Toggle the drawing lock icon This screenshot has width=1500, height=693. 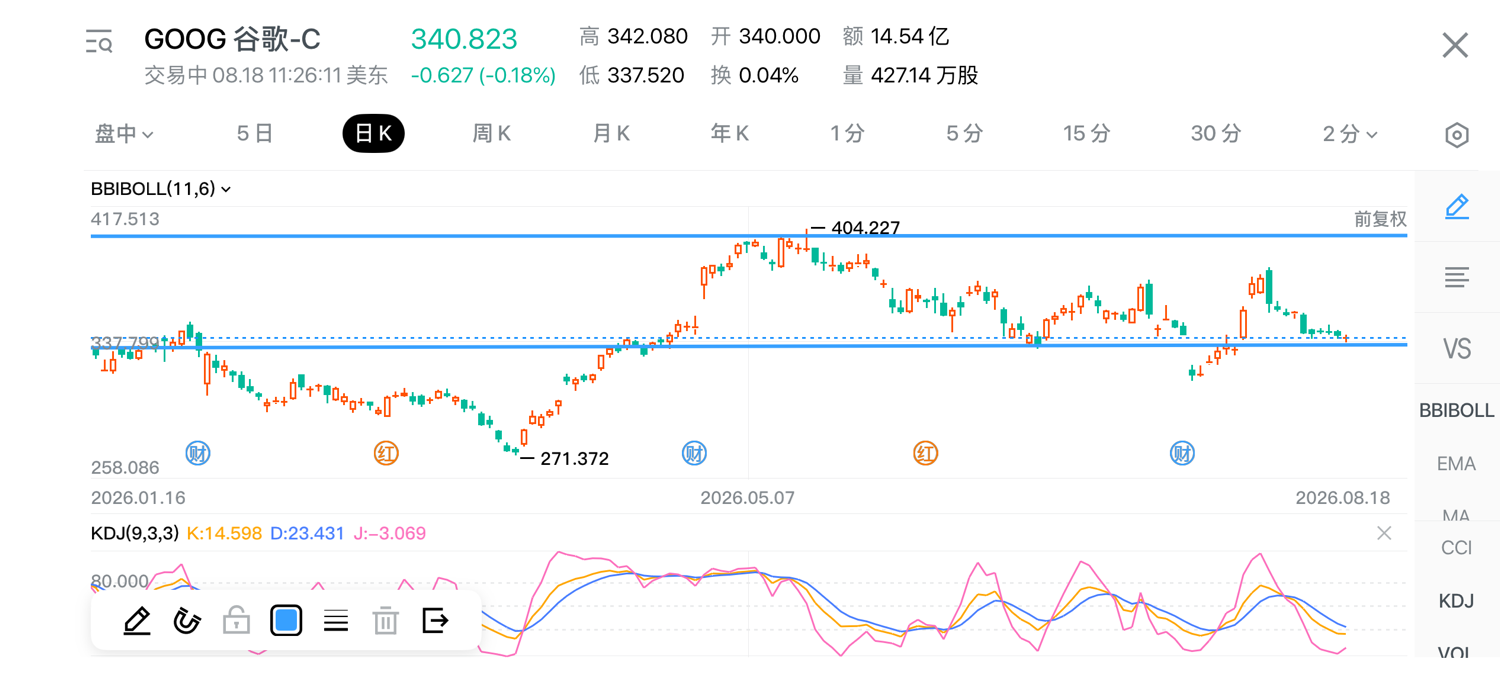click(236, 621)
